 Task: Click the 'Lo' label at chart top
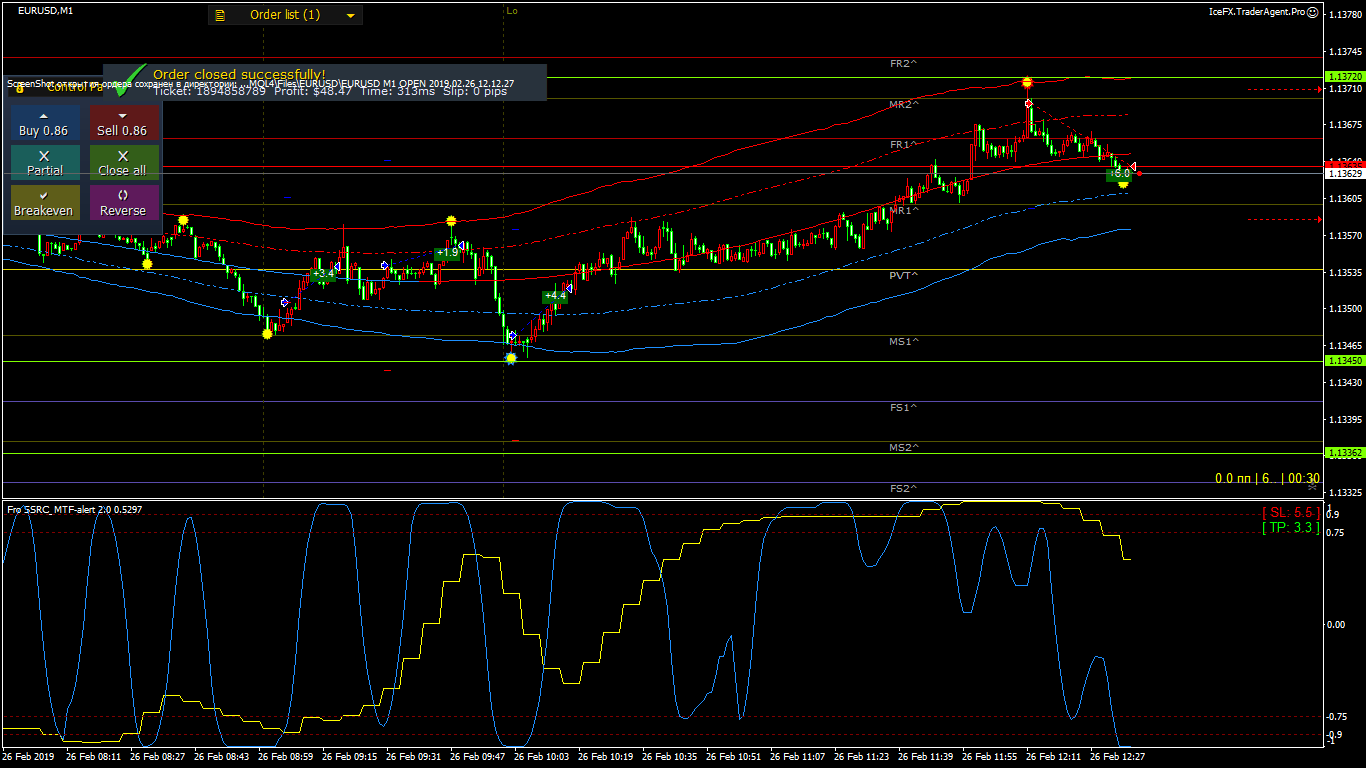point(512,11)
